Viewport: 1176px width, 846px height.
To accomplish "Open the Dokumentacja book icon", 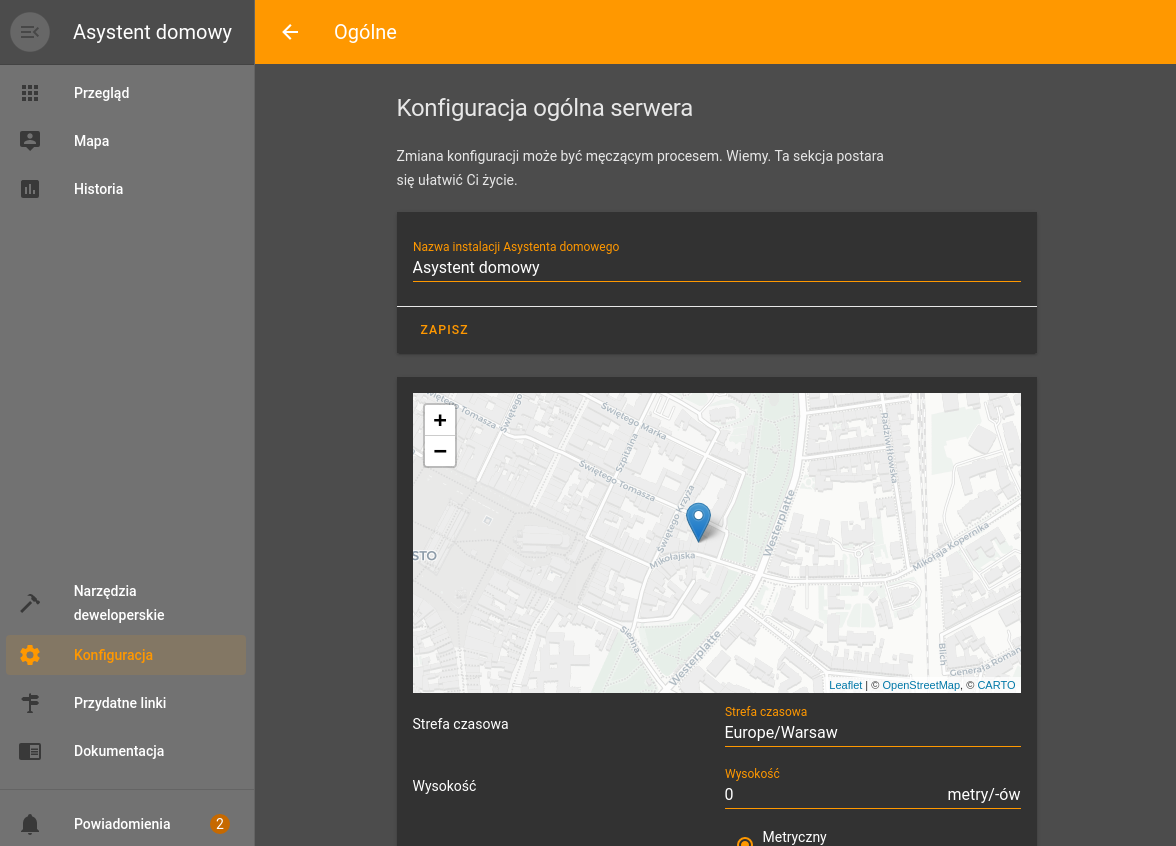I will 30,751.
